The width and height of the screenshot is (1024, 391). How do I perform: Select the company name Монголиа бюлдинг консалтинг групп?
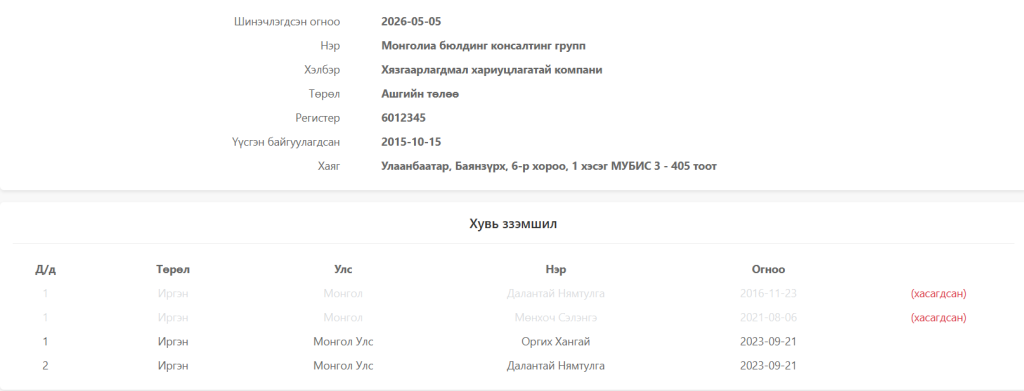[x=483, y=46]
